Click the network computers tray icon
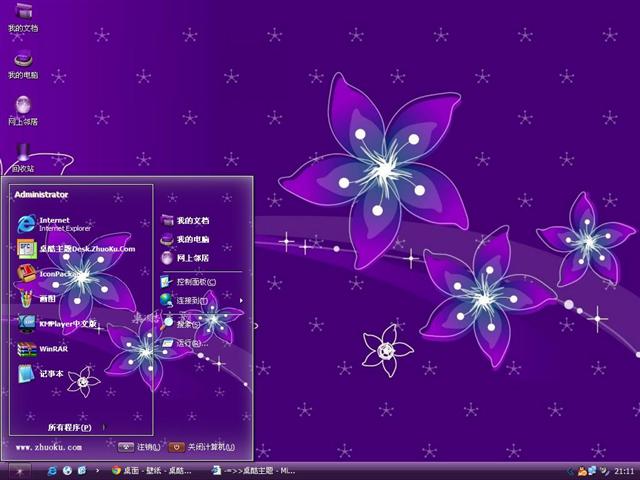Viewport: 640px width, 480px height. coord(592,471)
